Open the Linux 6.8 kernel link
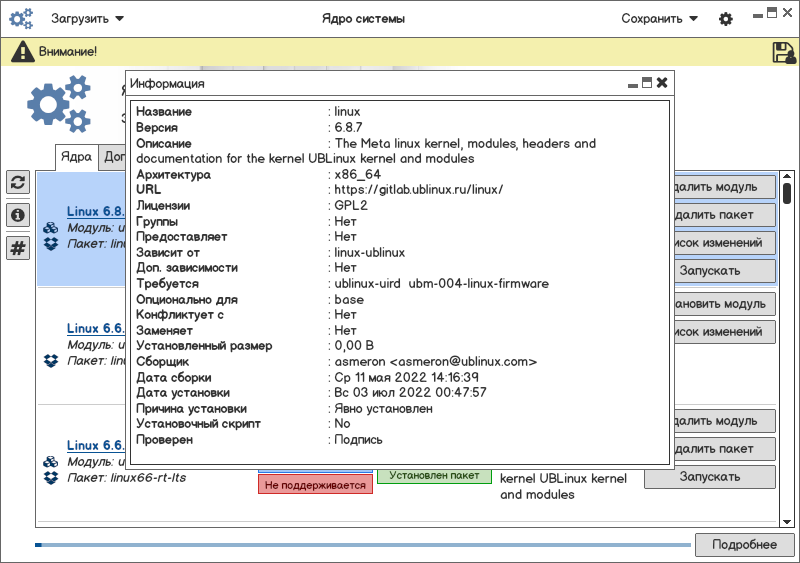This screenshot has width=800, height=563. [x=95, y=211]
